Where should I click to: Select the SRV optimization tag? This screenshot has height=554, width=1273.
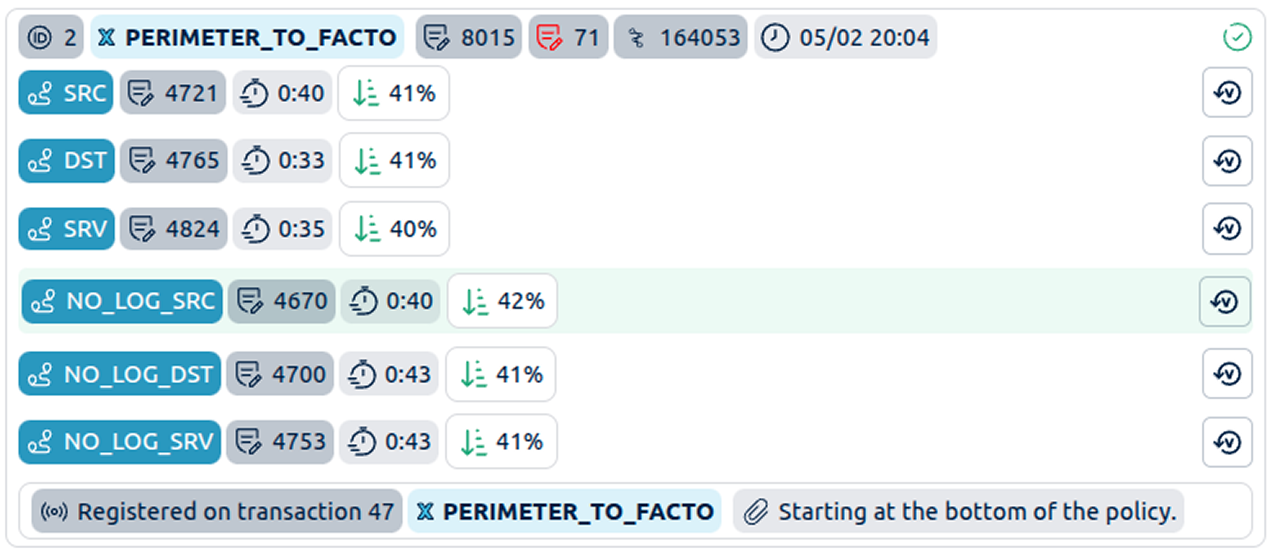67,229
